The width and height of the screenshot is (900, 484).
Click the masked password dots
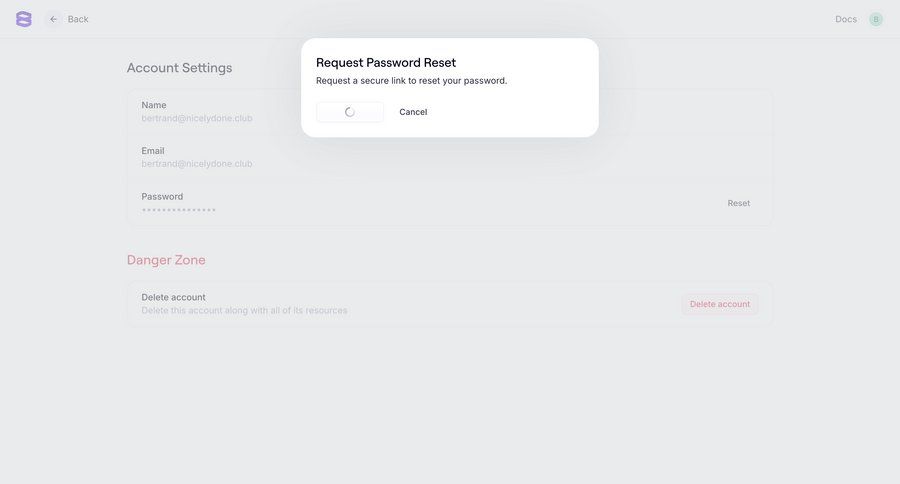(179, 210)
